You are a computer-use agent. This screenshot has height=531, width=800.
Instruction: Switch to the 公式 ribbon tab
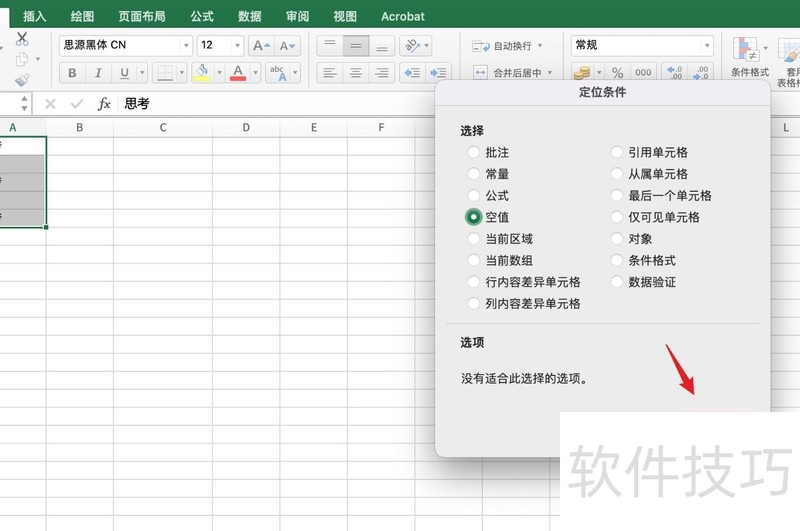(202, 16)
